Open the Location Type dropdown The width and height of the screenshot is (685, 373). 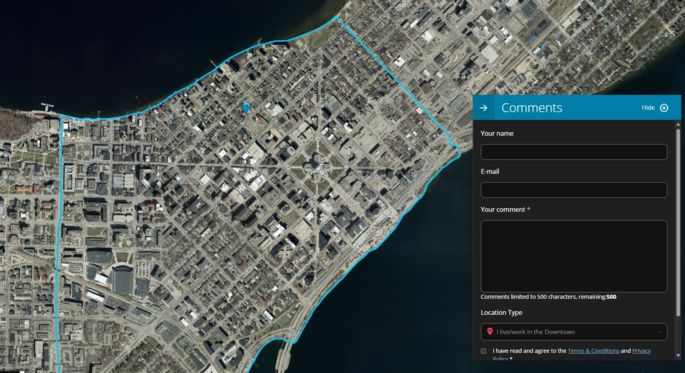[574, 332]
